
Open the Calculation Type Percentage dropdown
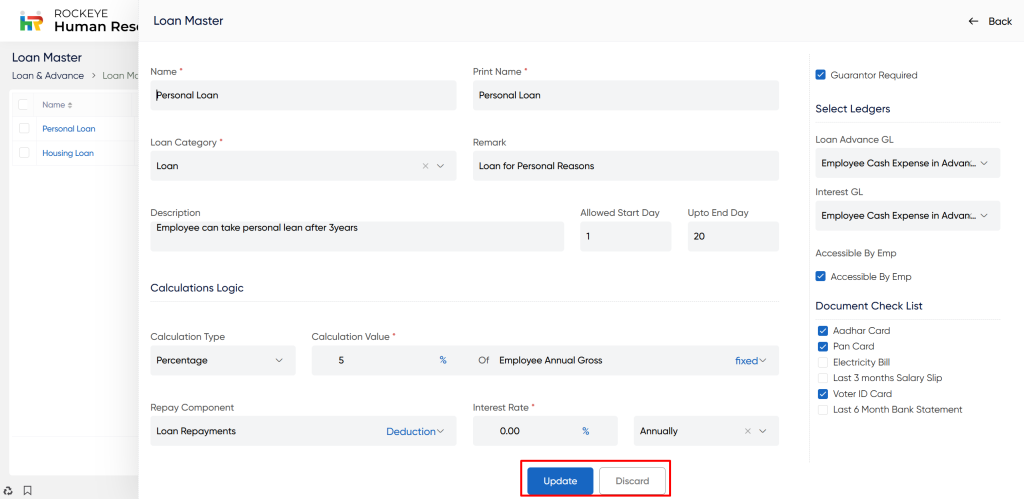(x=222, y=360)
